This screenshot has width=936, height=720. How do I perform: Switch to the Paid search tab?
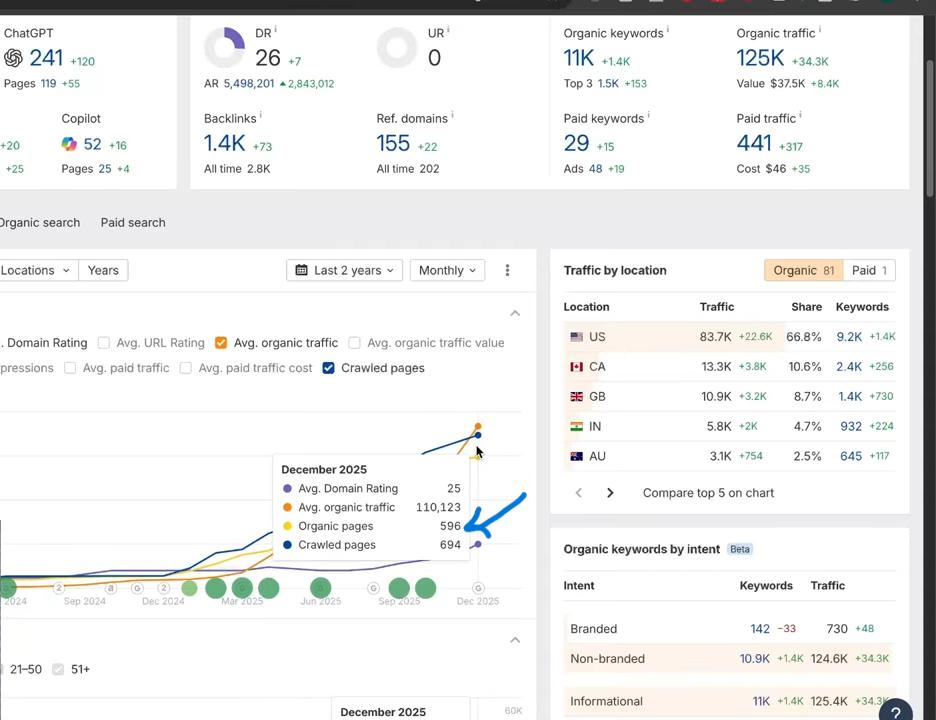point(133,222)
